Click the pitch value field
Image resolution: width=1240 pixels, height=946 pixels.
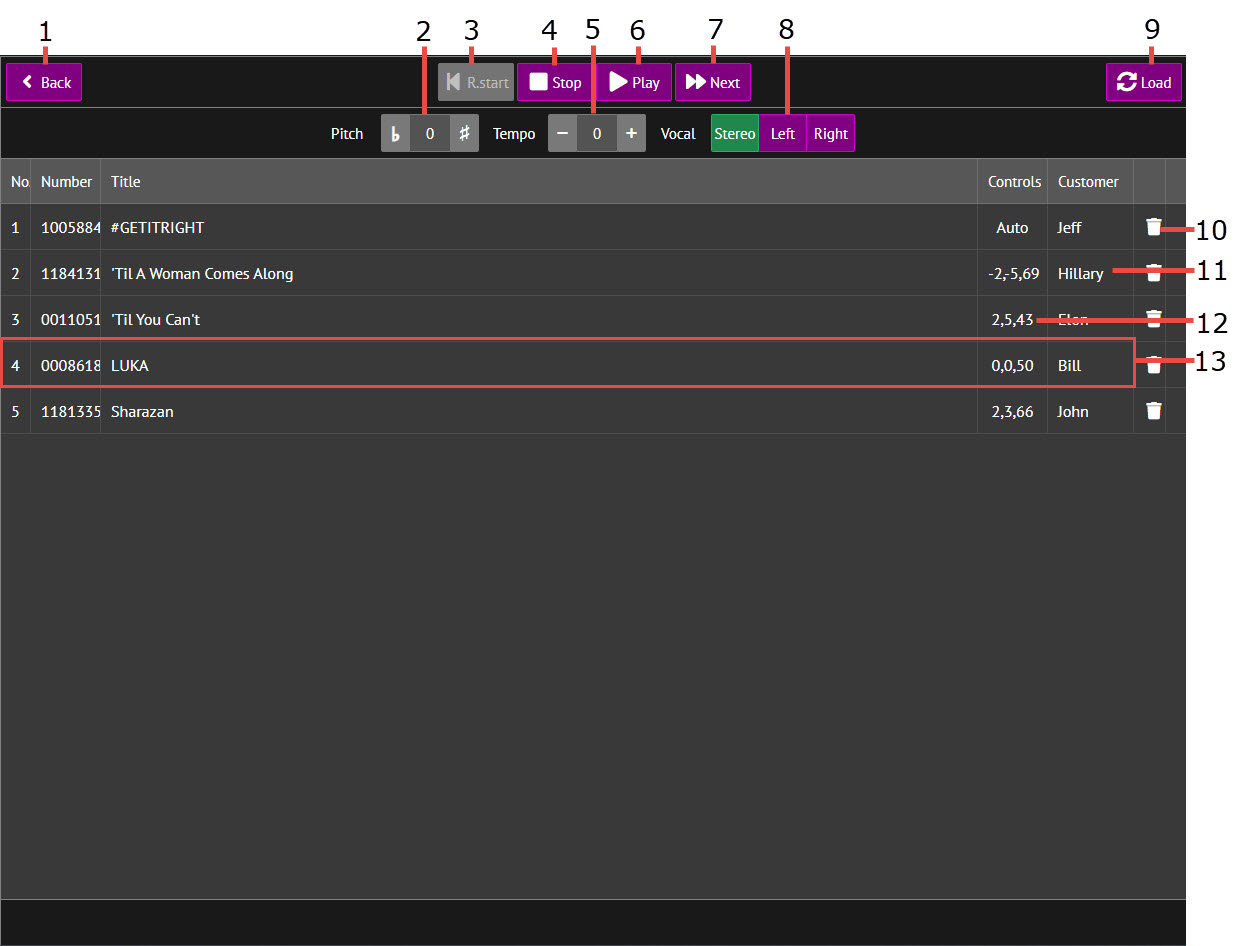coord(429,134)
